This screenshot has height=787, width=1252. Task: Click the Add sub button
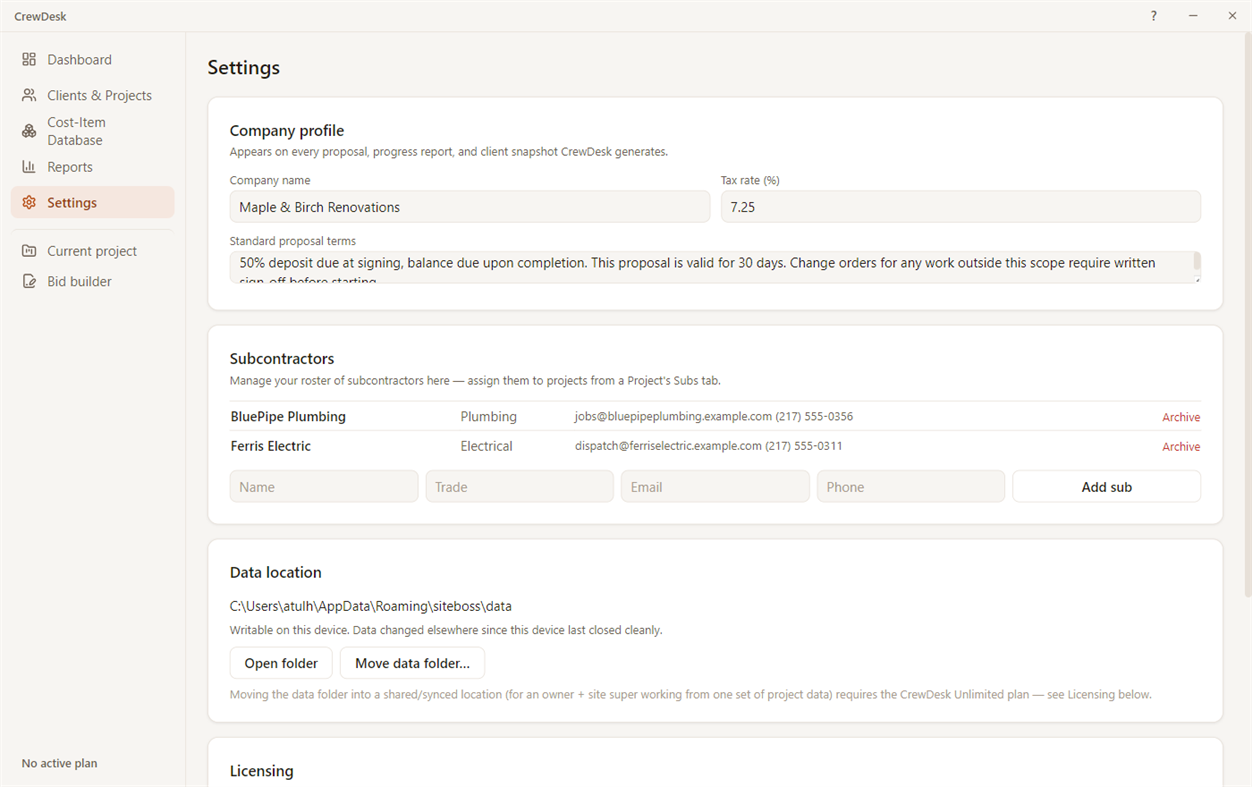(1107, 487)
